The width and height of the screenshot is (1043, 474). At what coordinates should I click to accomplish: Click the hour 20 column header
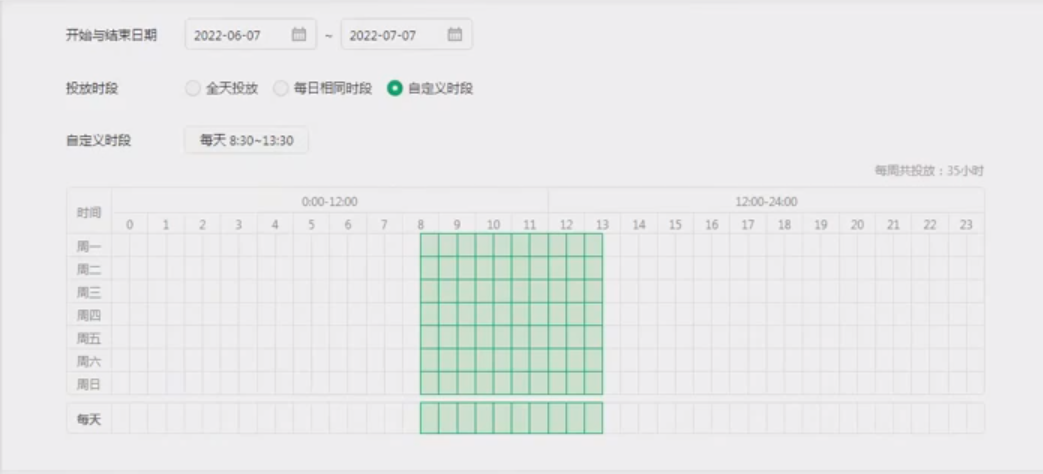tap(857, 225)
